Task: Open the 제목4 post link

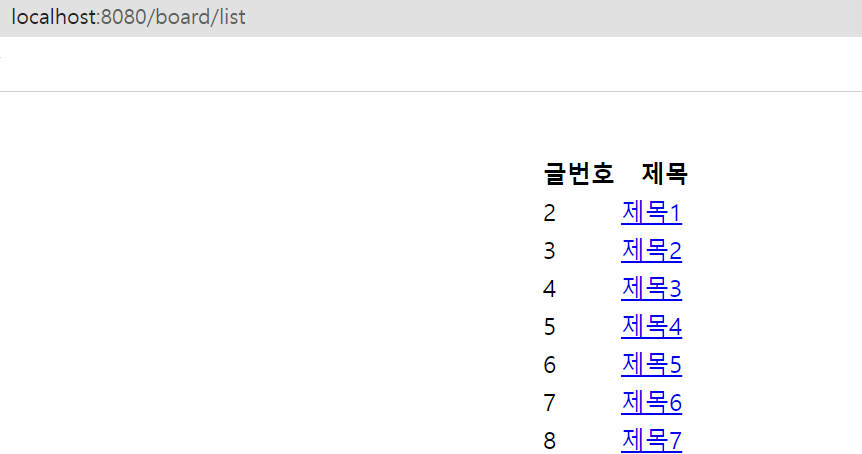Action: pos(651,326)
